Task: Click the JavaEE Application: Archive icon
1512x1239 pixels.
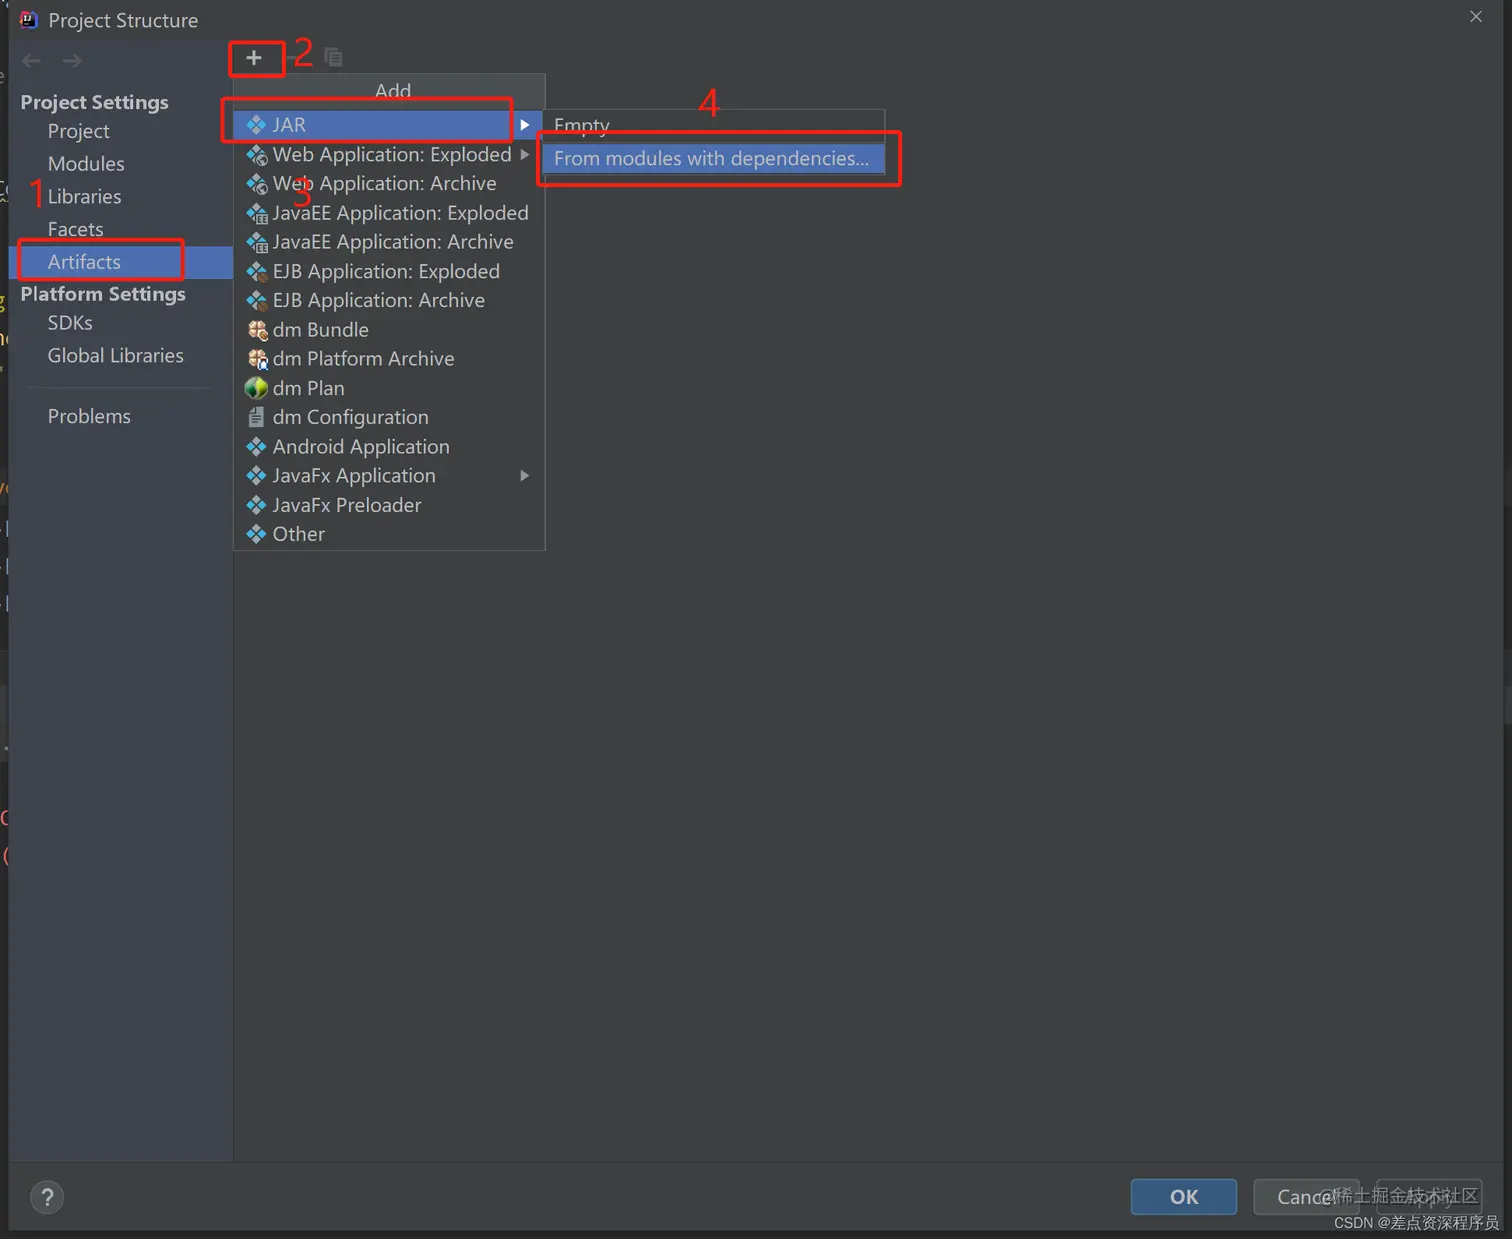Action: tap(256, 242)
